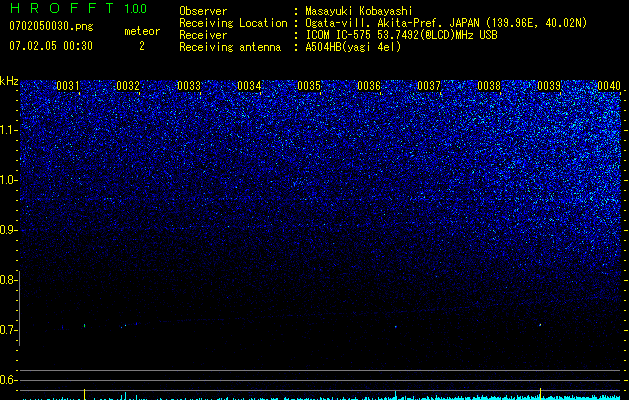Click the timestamp 07.02.05 00:30
629x400 pixels.
click(x=51, y=46)
